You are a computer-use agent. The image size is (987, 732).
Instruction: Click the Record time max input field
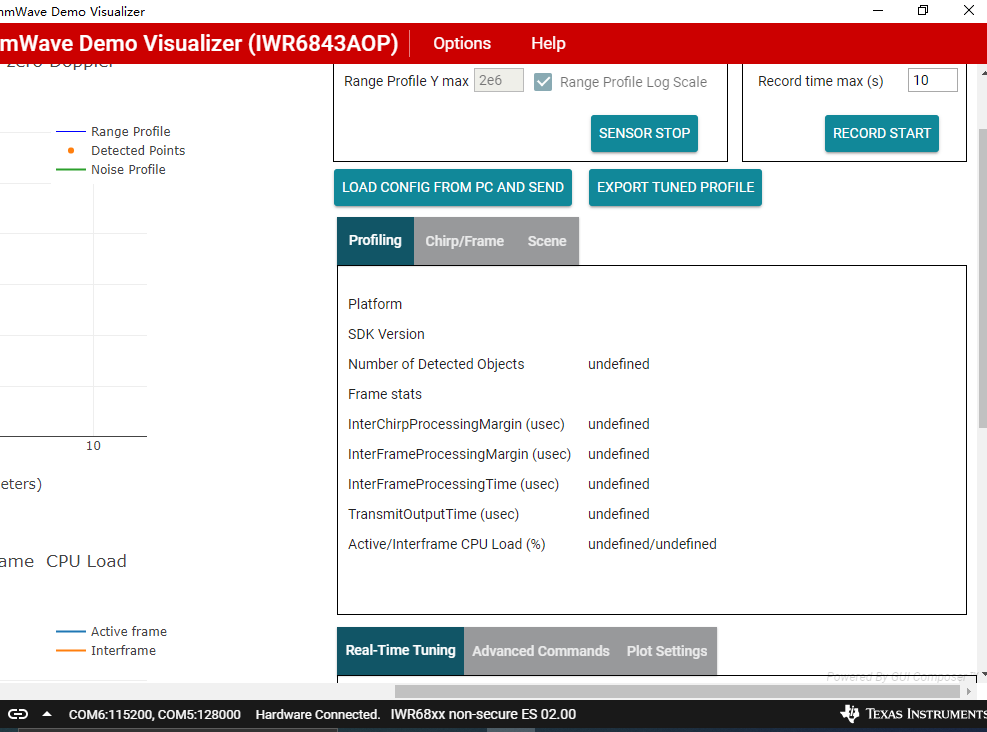point(932,81)
